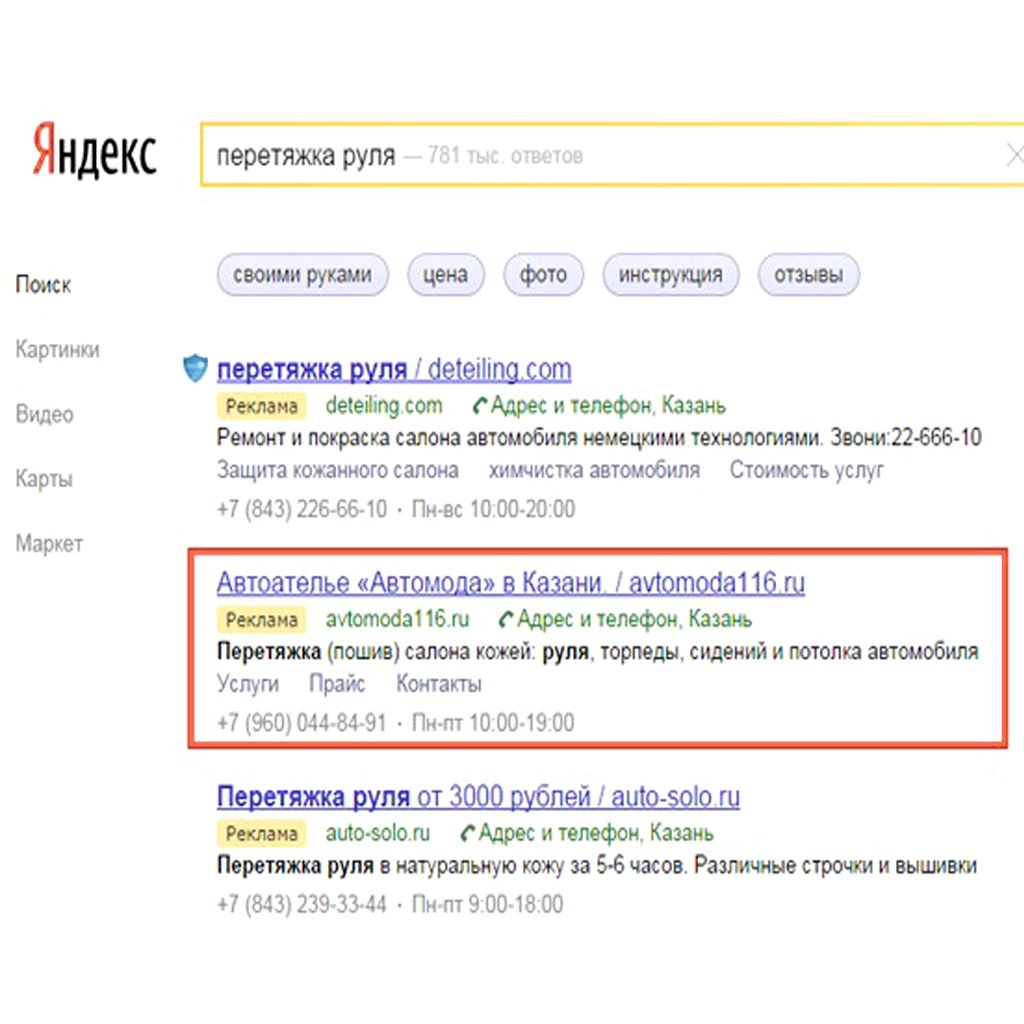Select the 'фото' suggestion chip
Image resolution: width=1024 pixels, height=1024 pixels.
coord(543,275)
